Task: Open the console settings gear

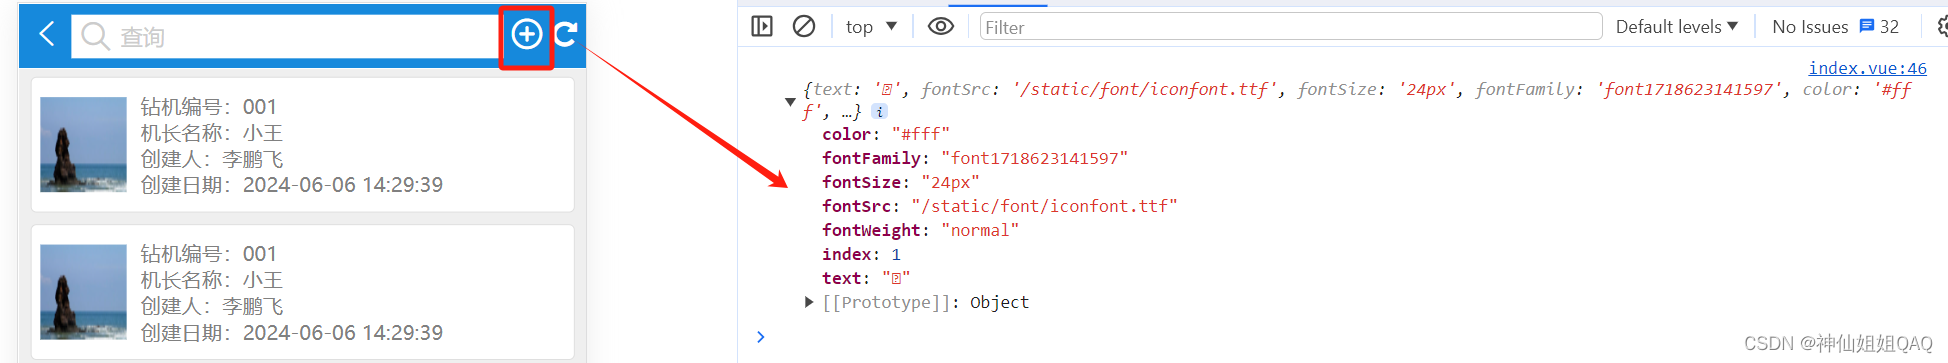Action: (x=1942, y=26)
